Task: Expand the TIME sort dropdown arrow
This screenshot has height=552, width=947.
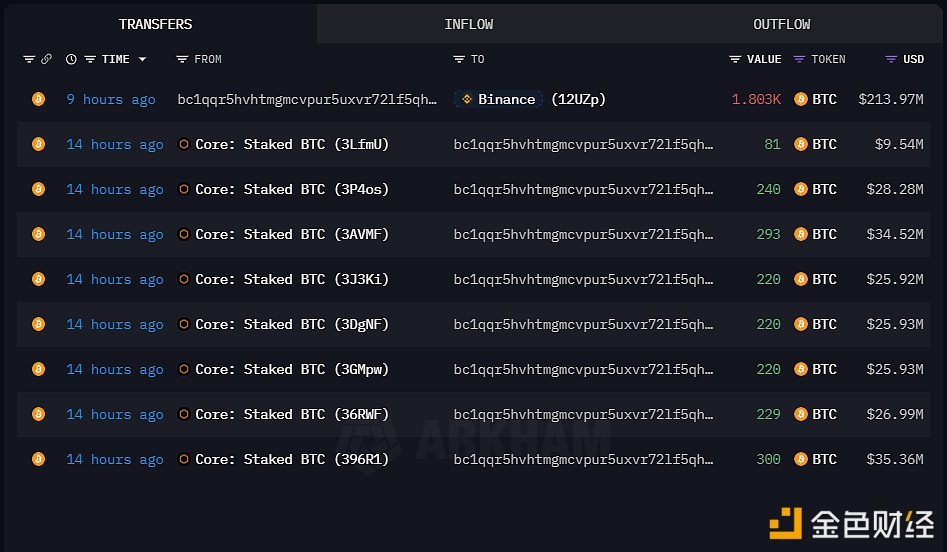Action: 142,59
